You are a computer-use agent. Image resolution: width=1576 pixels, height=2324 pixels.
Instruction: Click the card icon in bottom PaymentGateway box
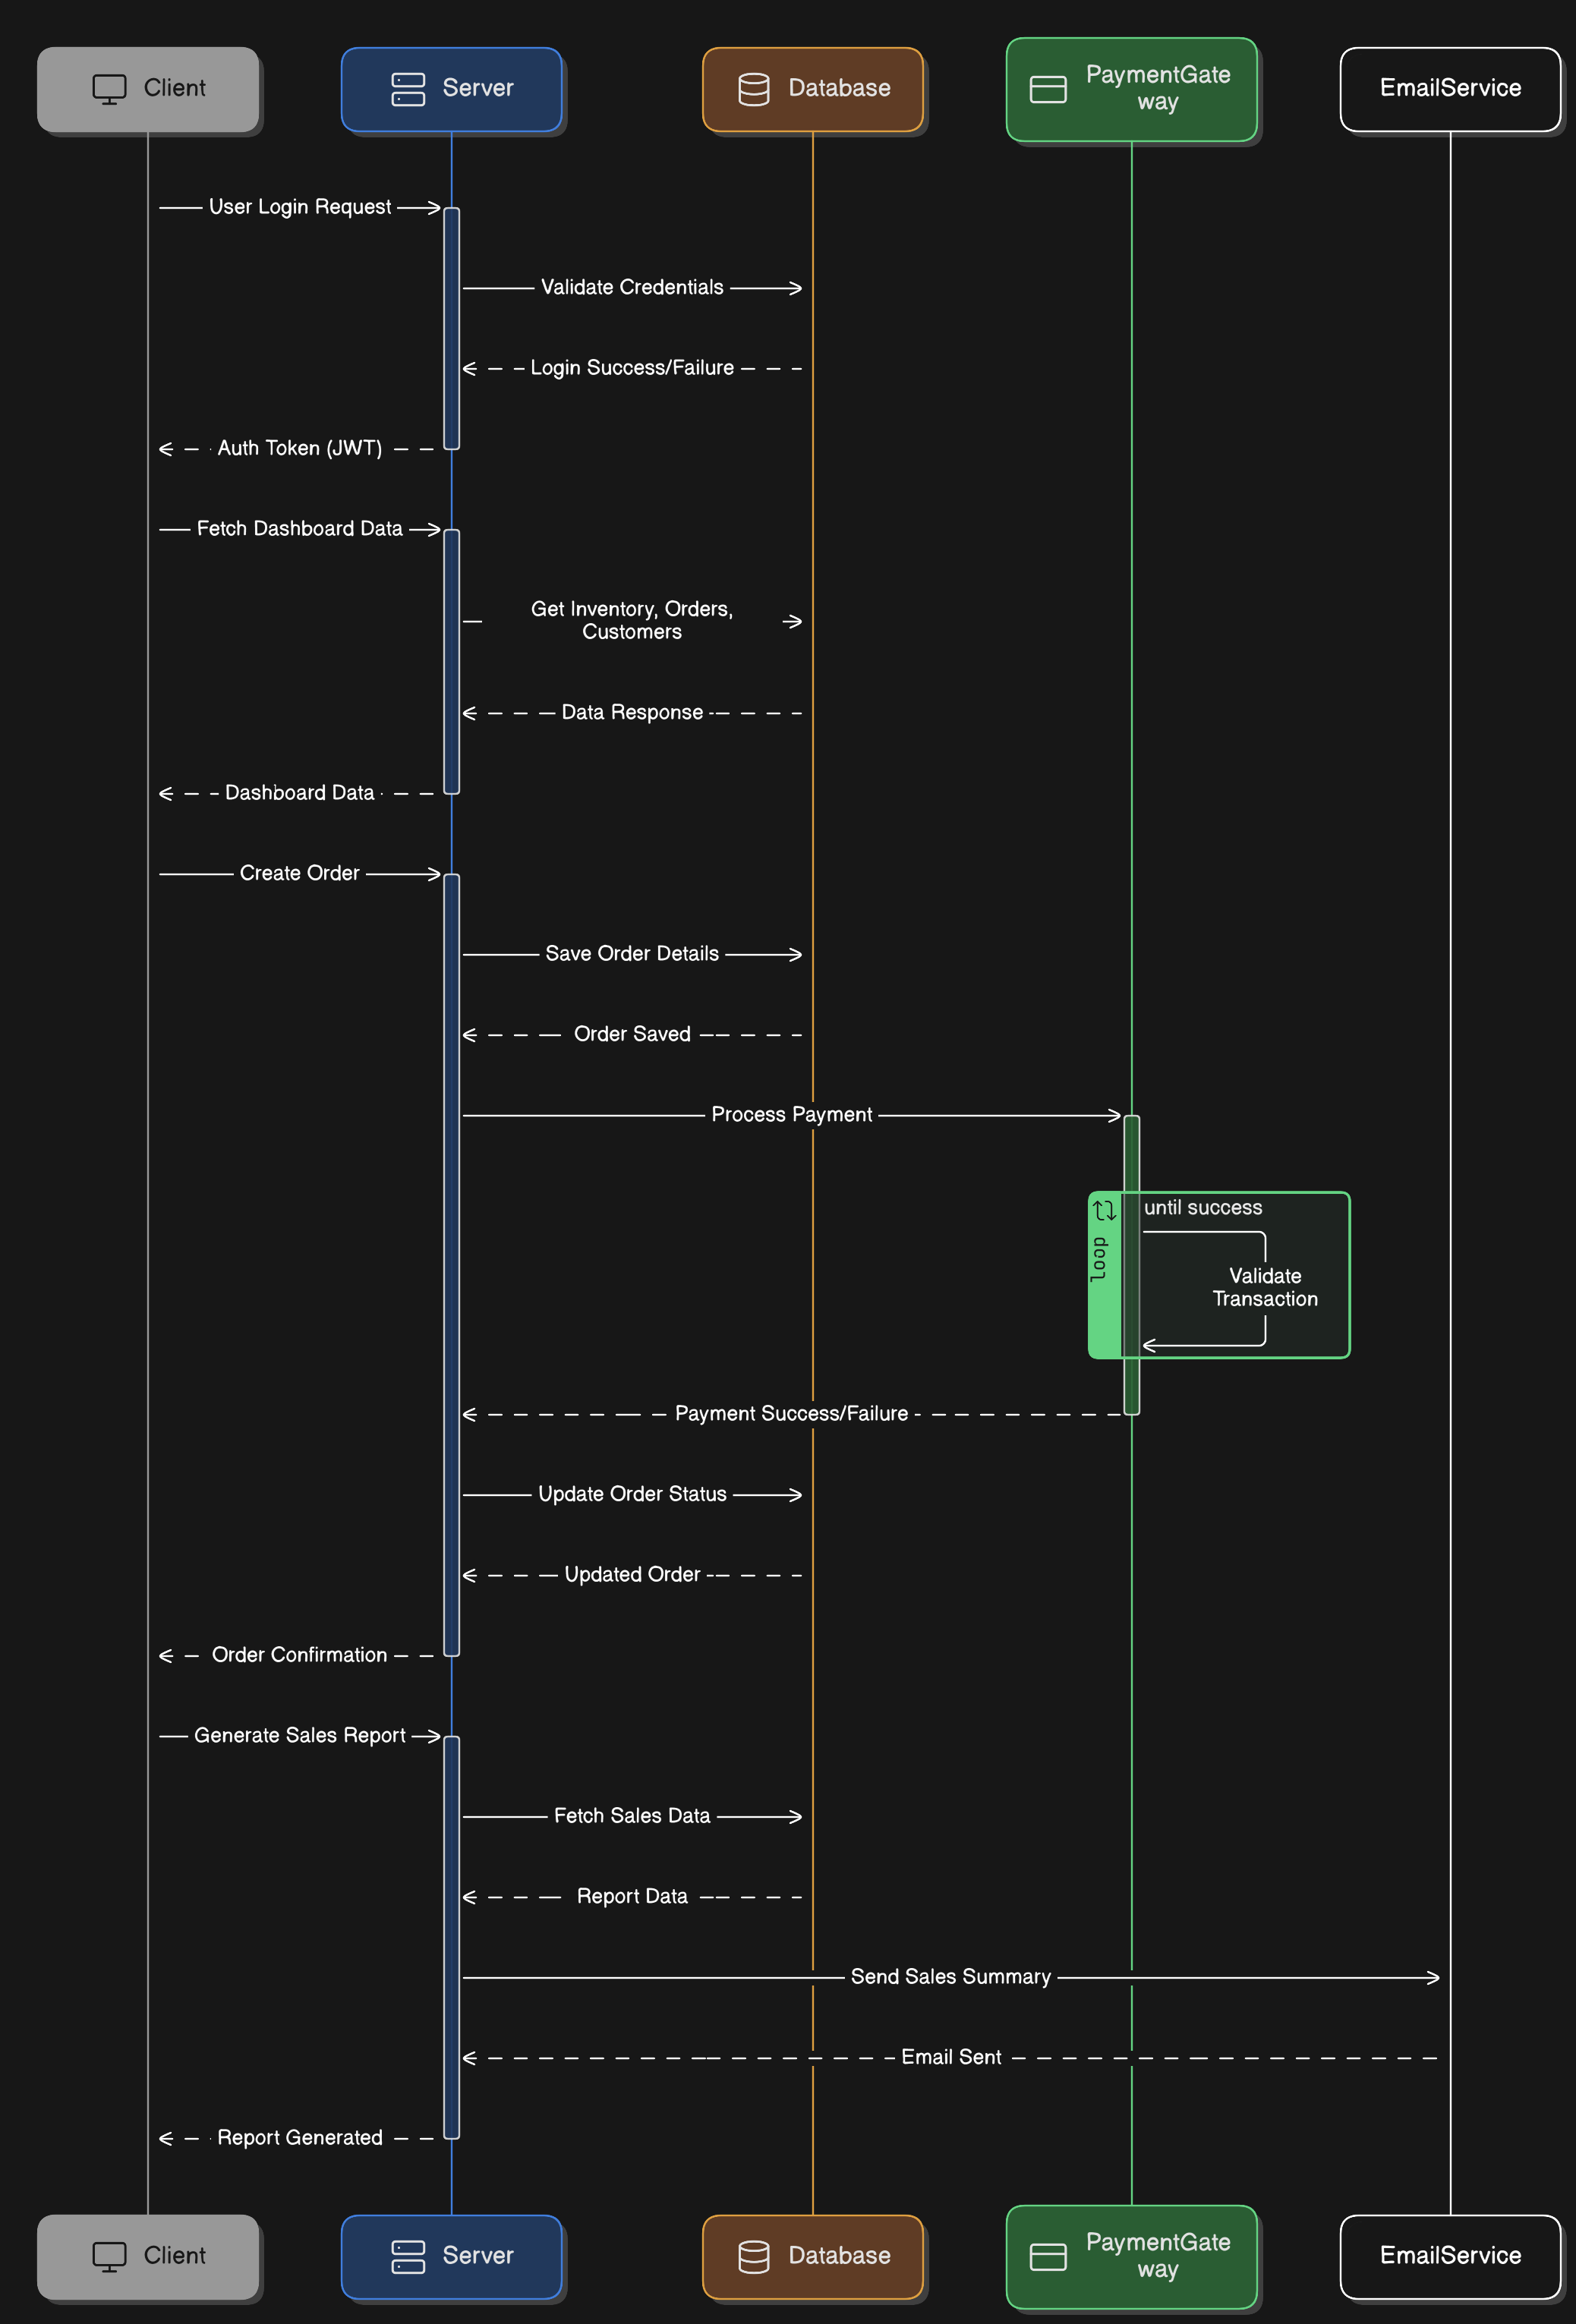click(1048, 2258)
